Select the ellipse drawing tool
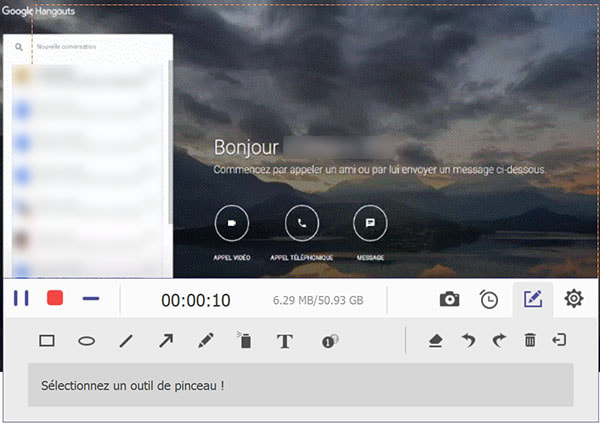This screenshot has height=423, width=600. pos(87,341)
